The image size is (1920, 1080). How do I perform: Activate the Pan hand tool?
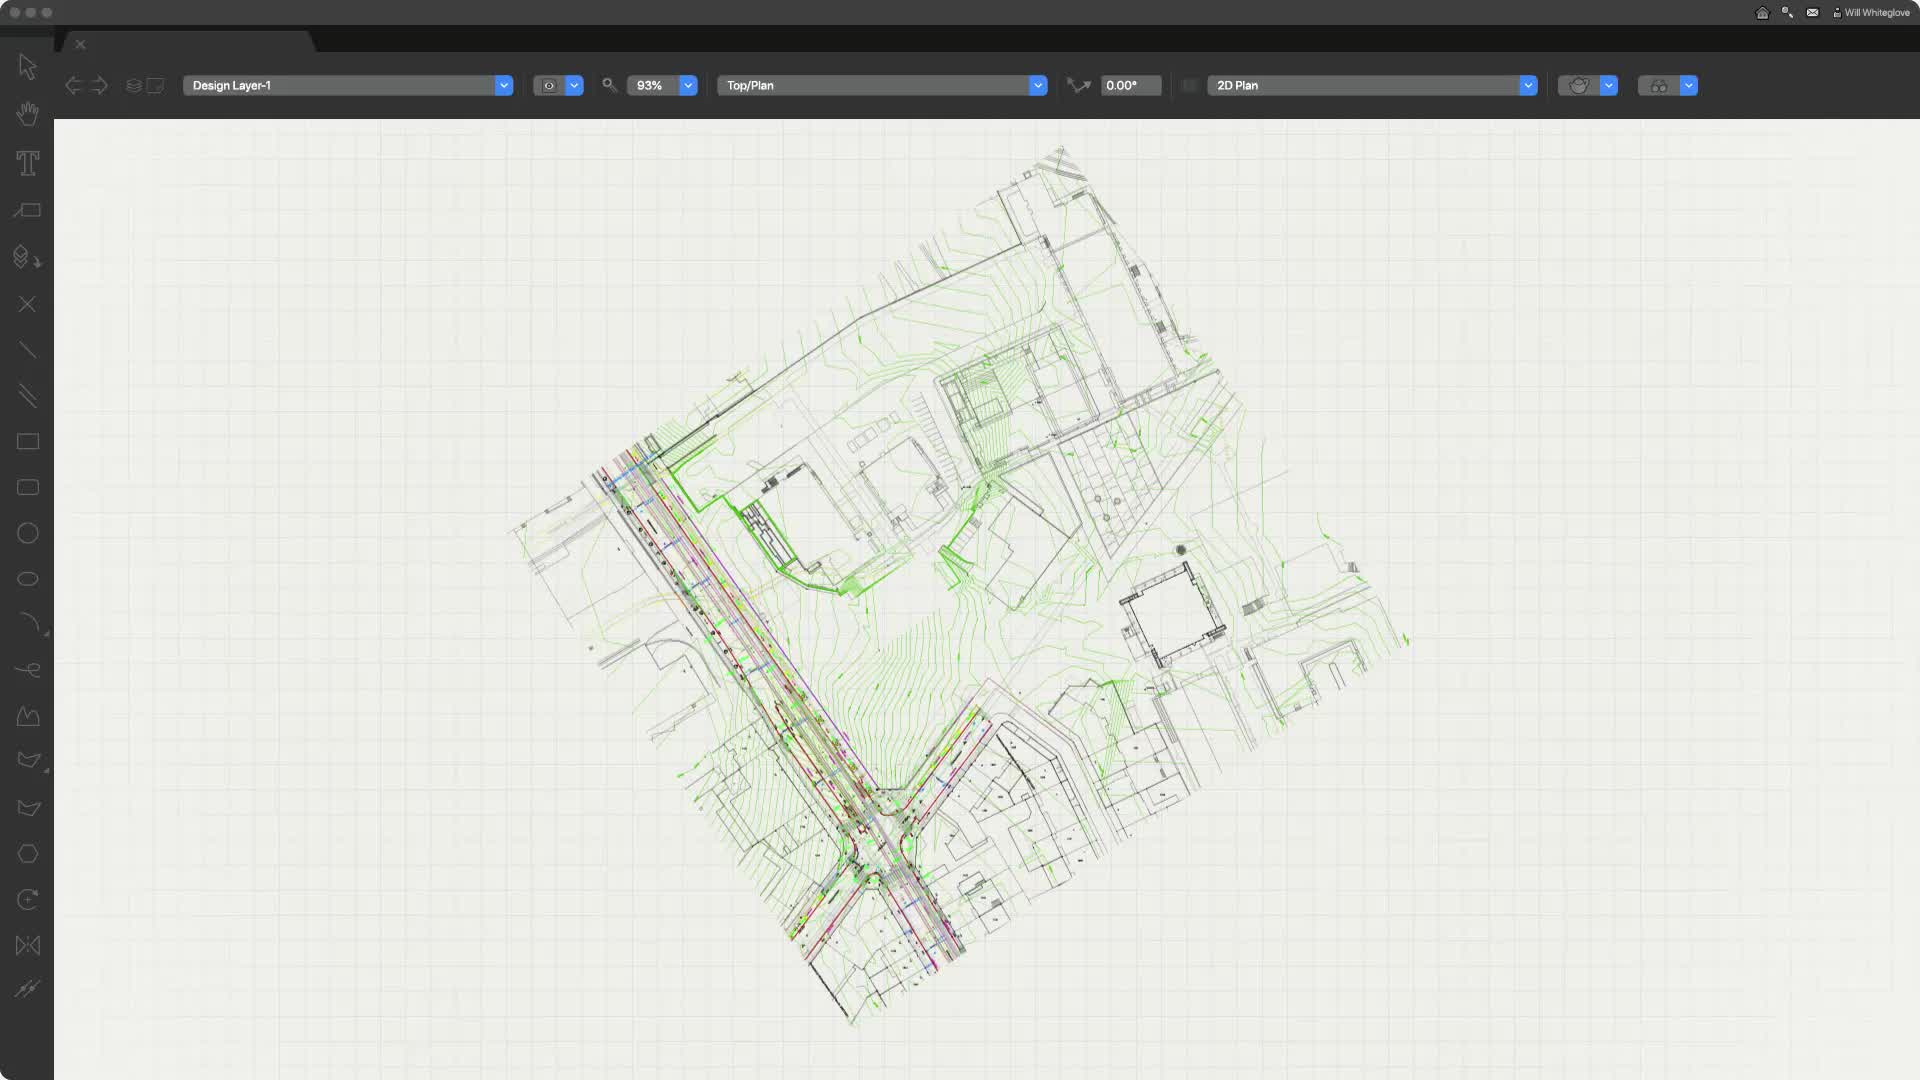(27, 114)
